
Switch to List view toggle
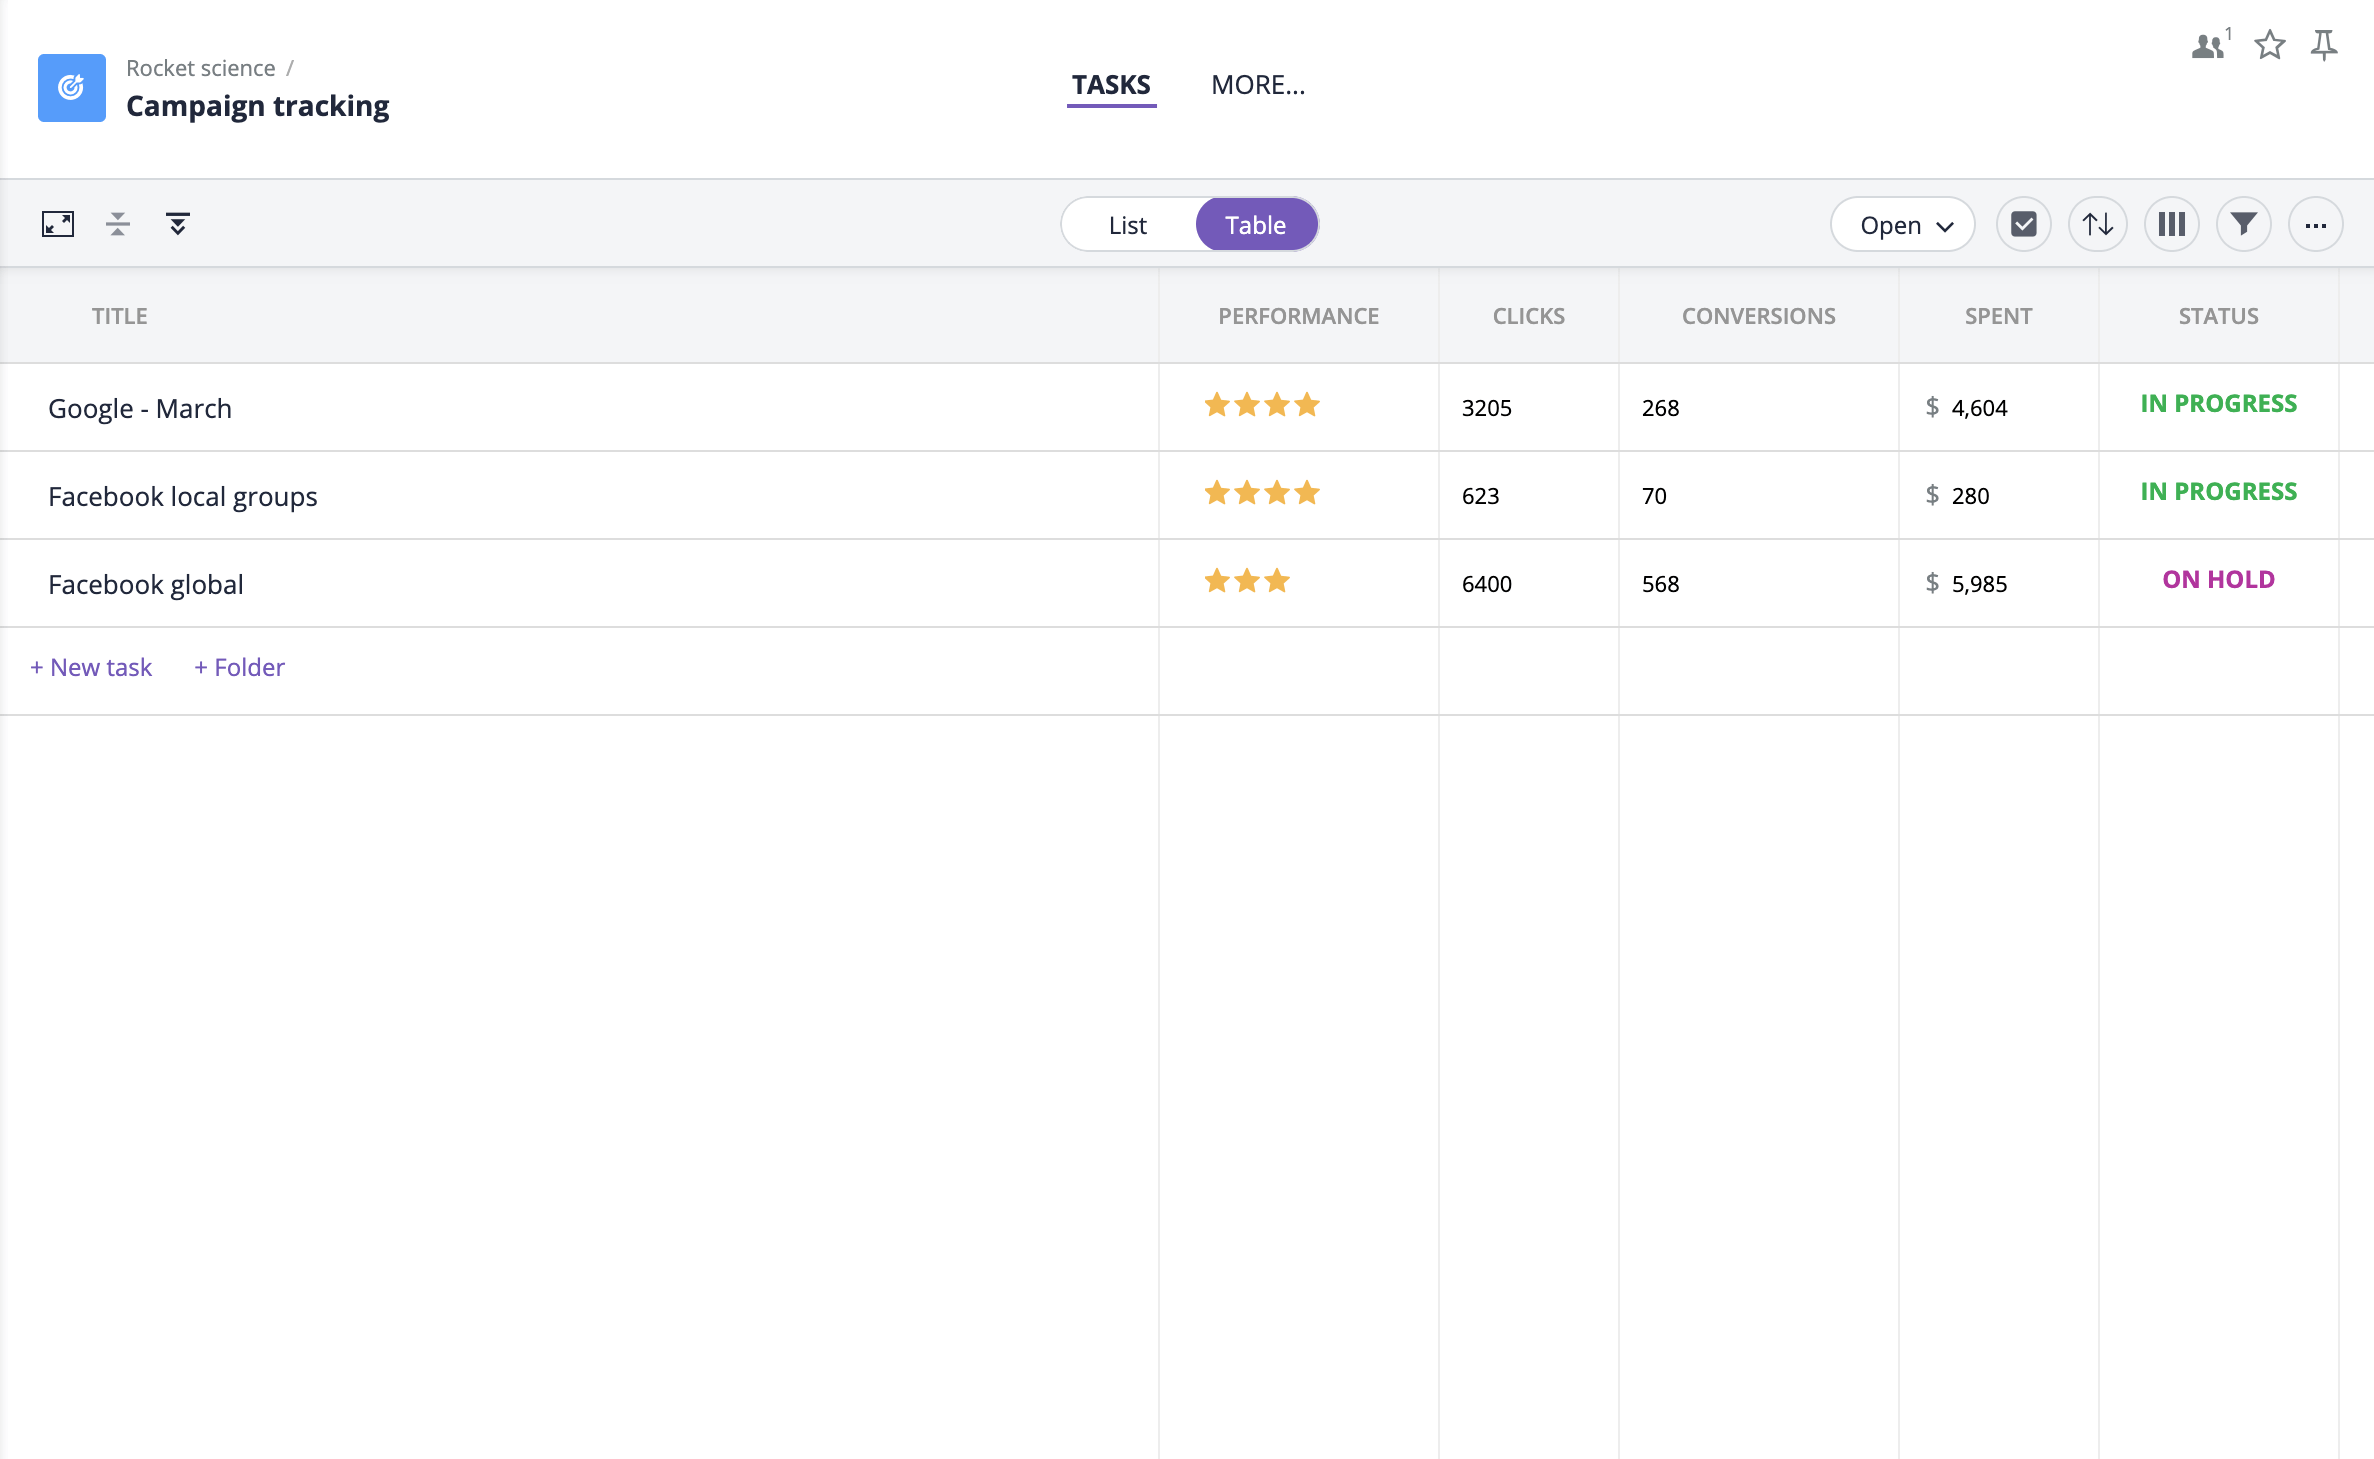point(1126,224)
